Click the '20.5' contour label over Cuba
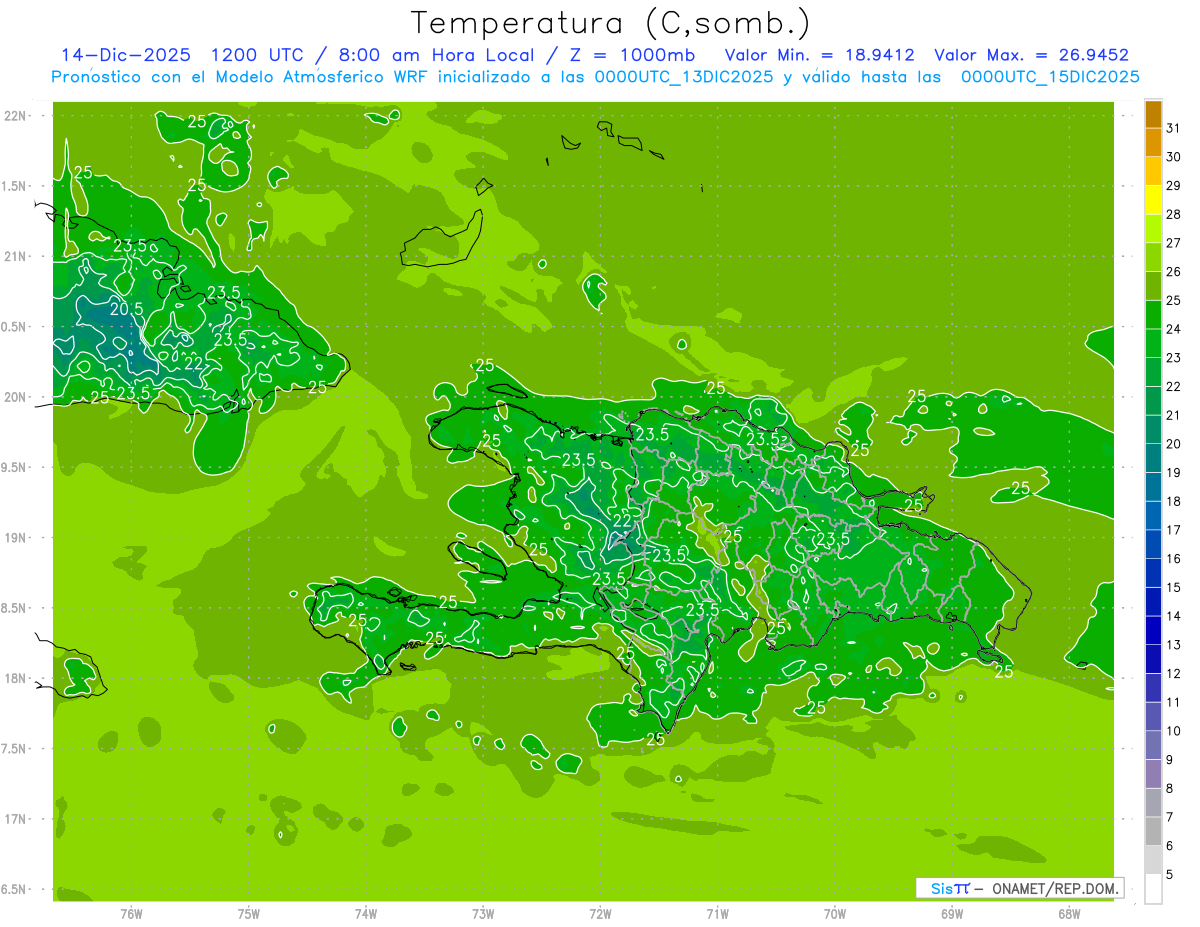Viewport: 1200px width, 927px height. pos(126,309)
